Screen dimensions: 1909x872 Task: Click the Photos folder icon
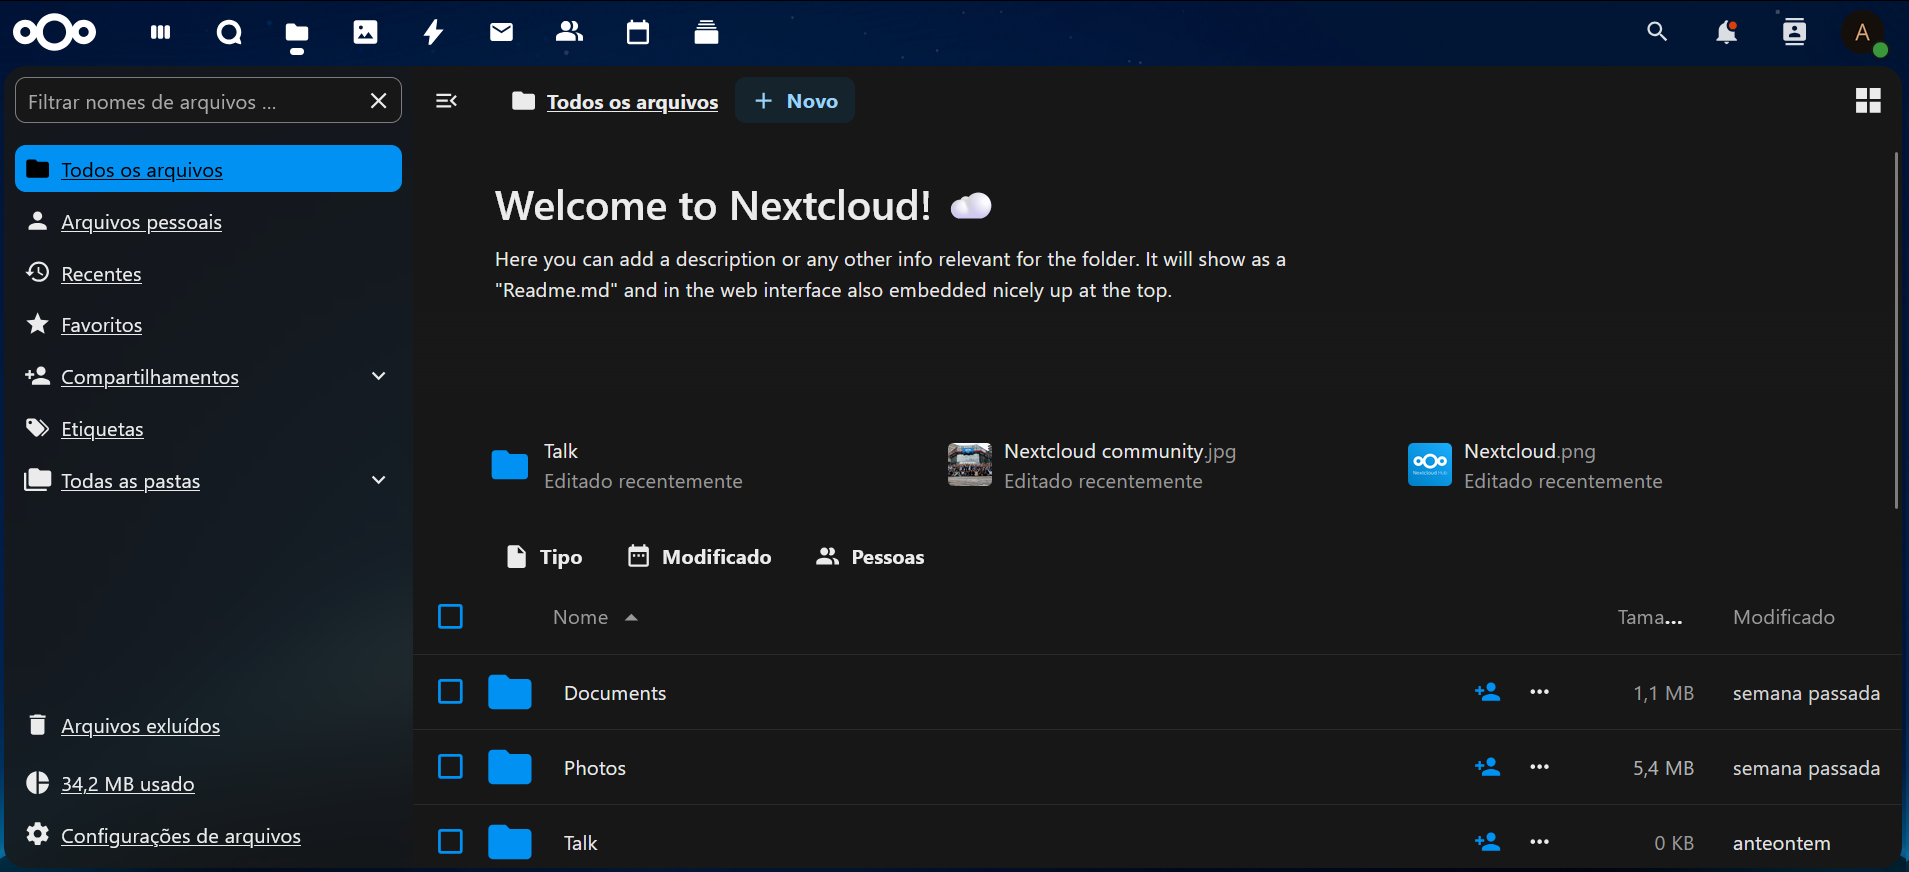pyautogui.click(x=510, y=767)
